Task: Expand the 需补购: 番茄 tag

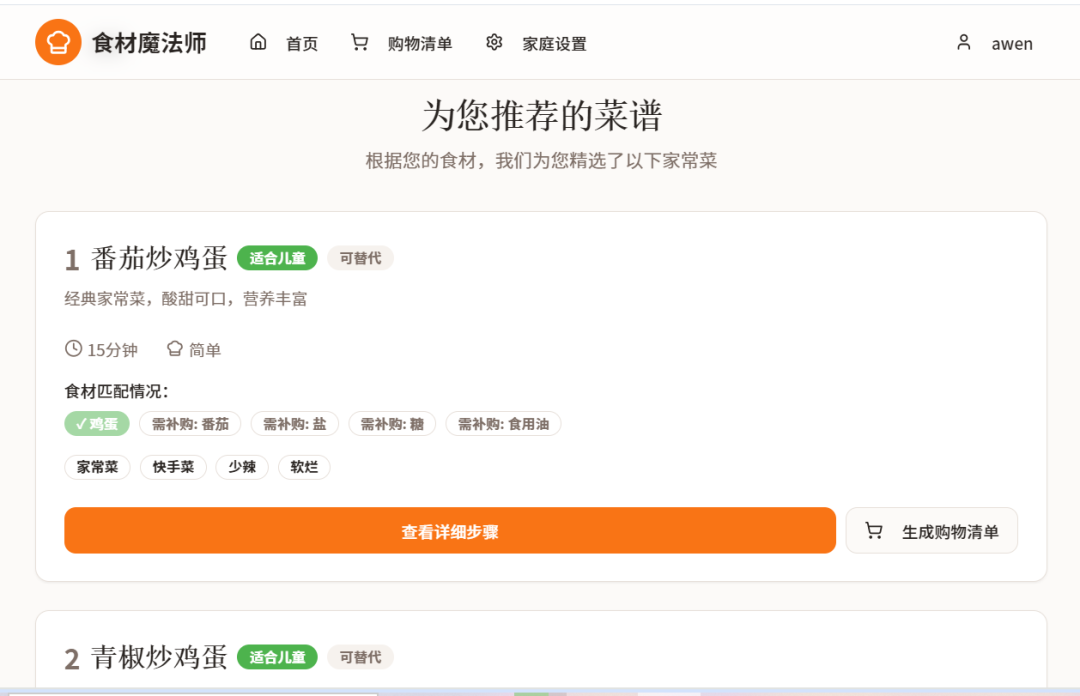Action: [189, 423]
